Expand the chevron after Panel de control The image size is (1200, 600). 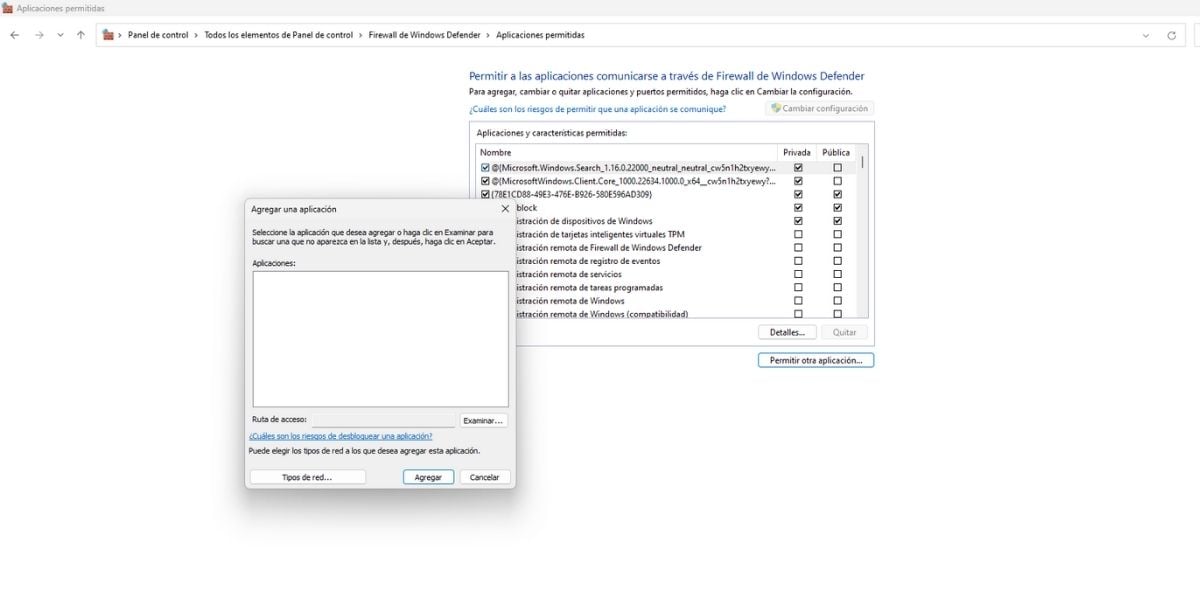pos(197,35)
